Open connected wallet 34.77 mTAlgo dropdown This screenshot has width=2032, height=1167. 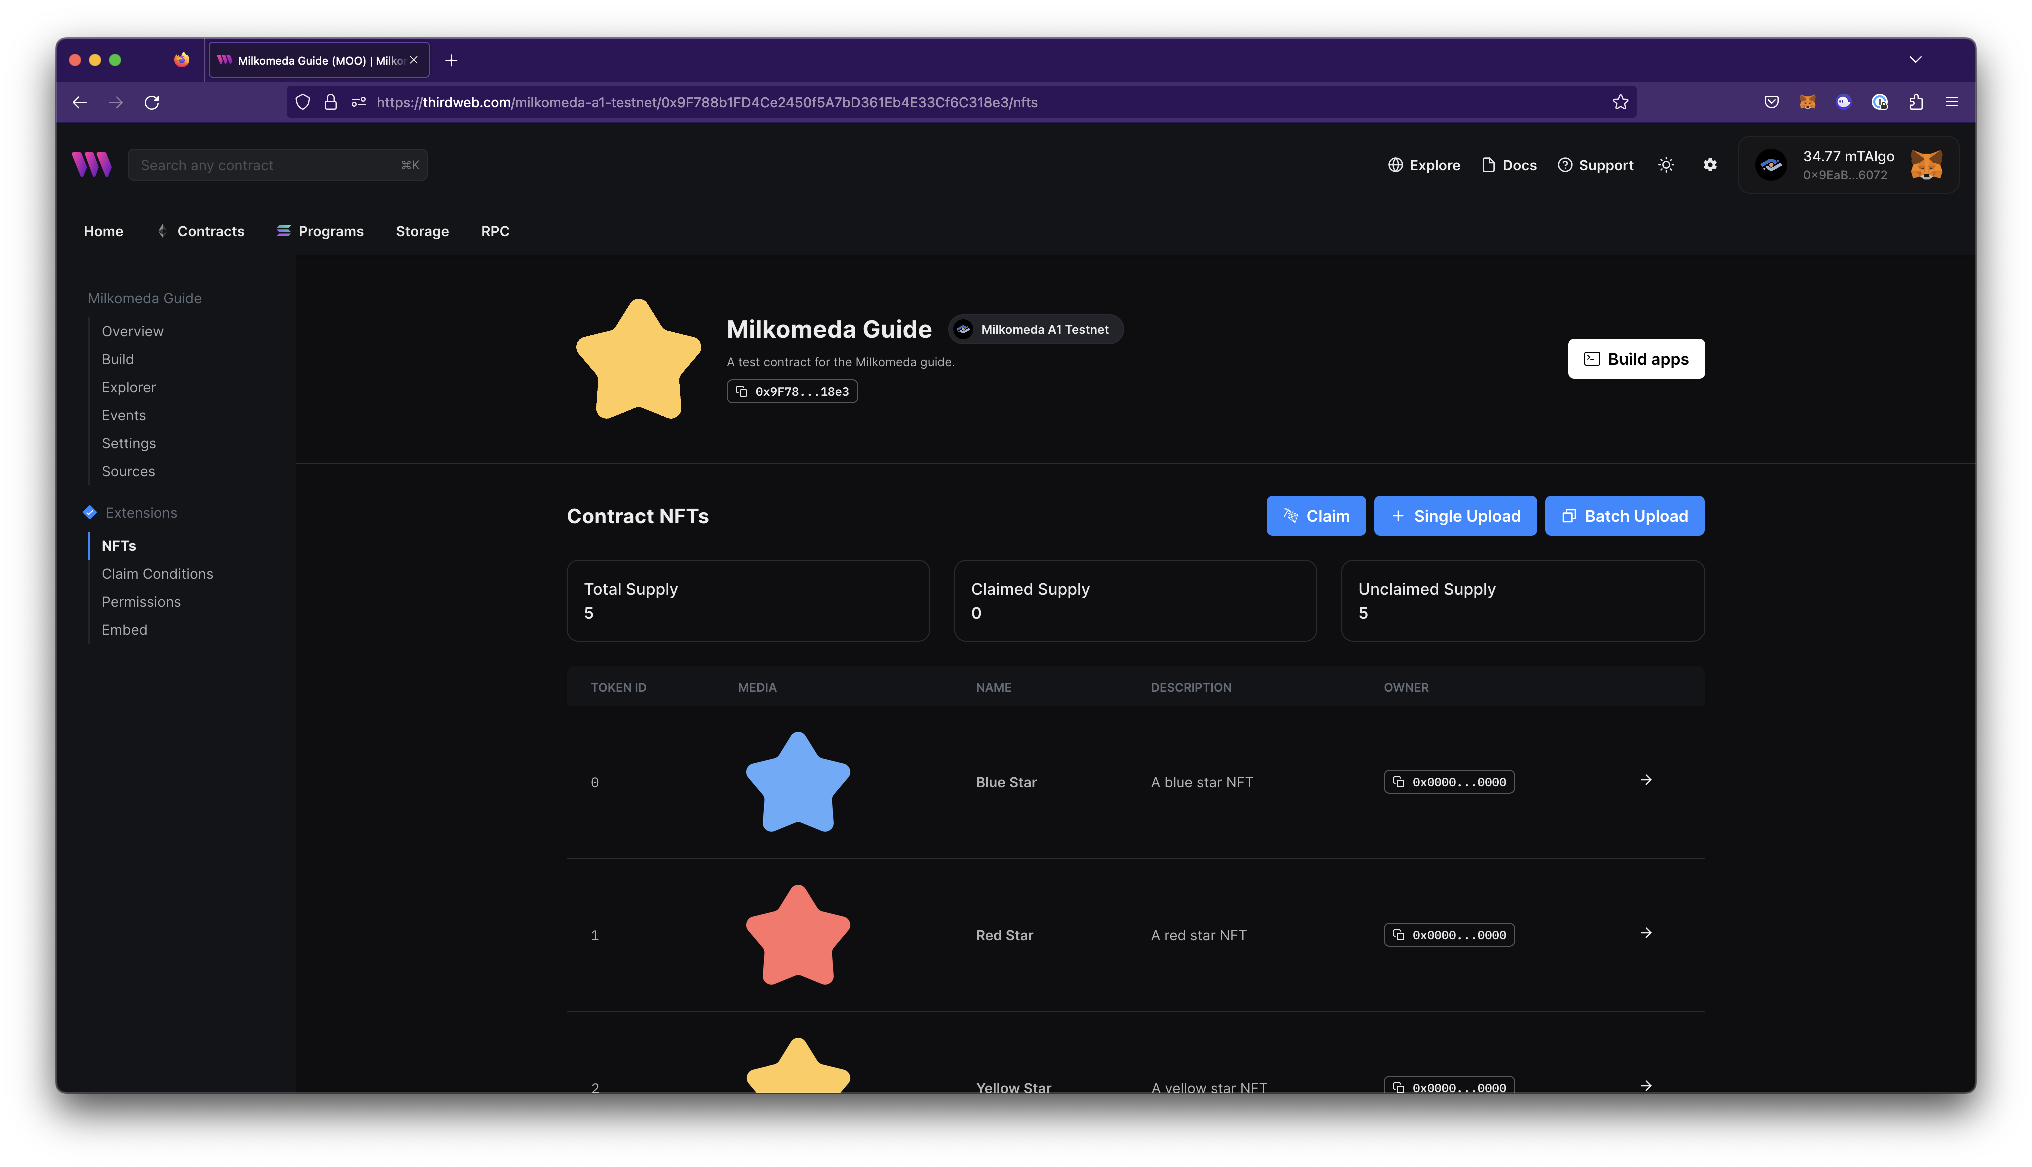click(x=1848, y=165)
